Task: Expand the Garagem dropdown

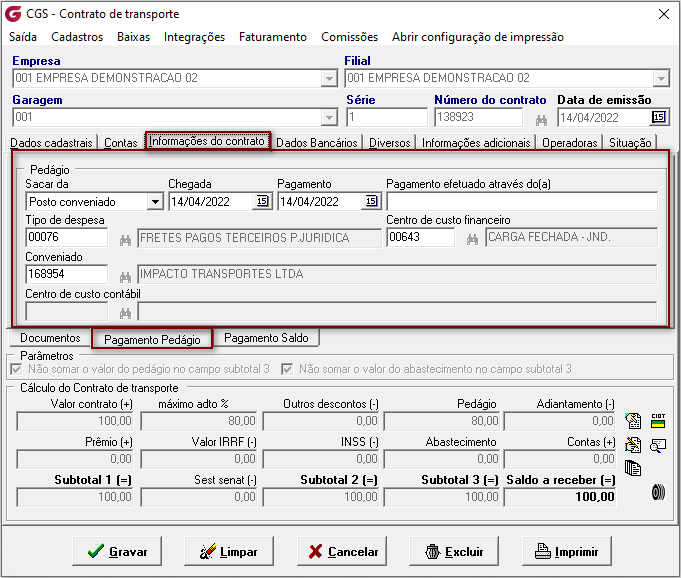Action: [329, 118]
